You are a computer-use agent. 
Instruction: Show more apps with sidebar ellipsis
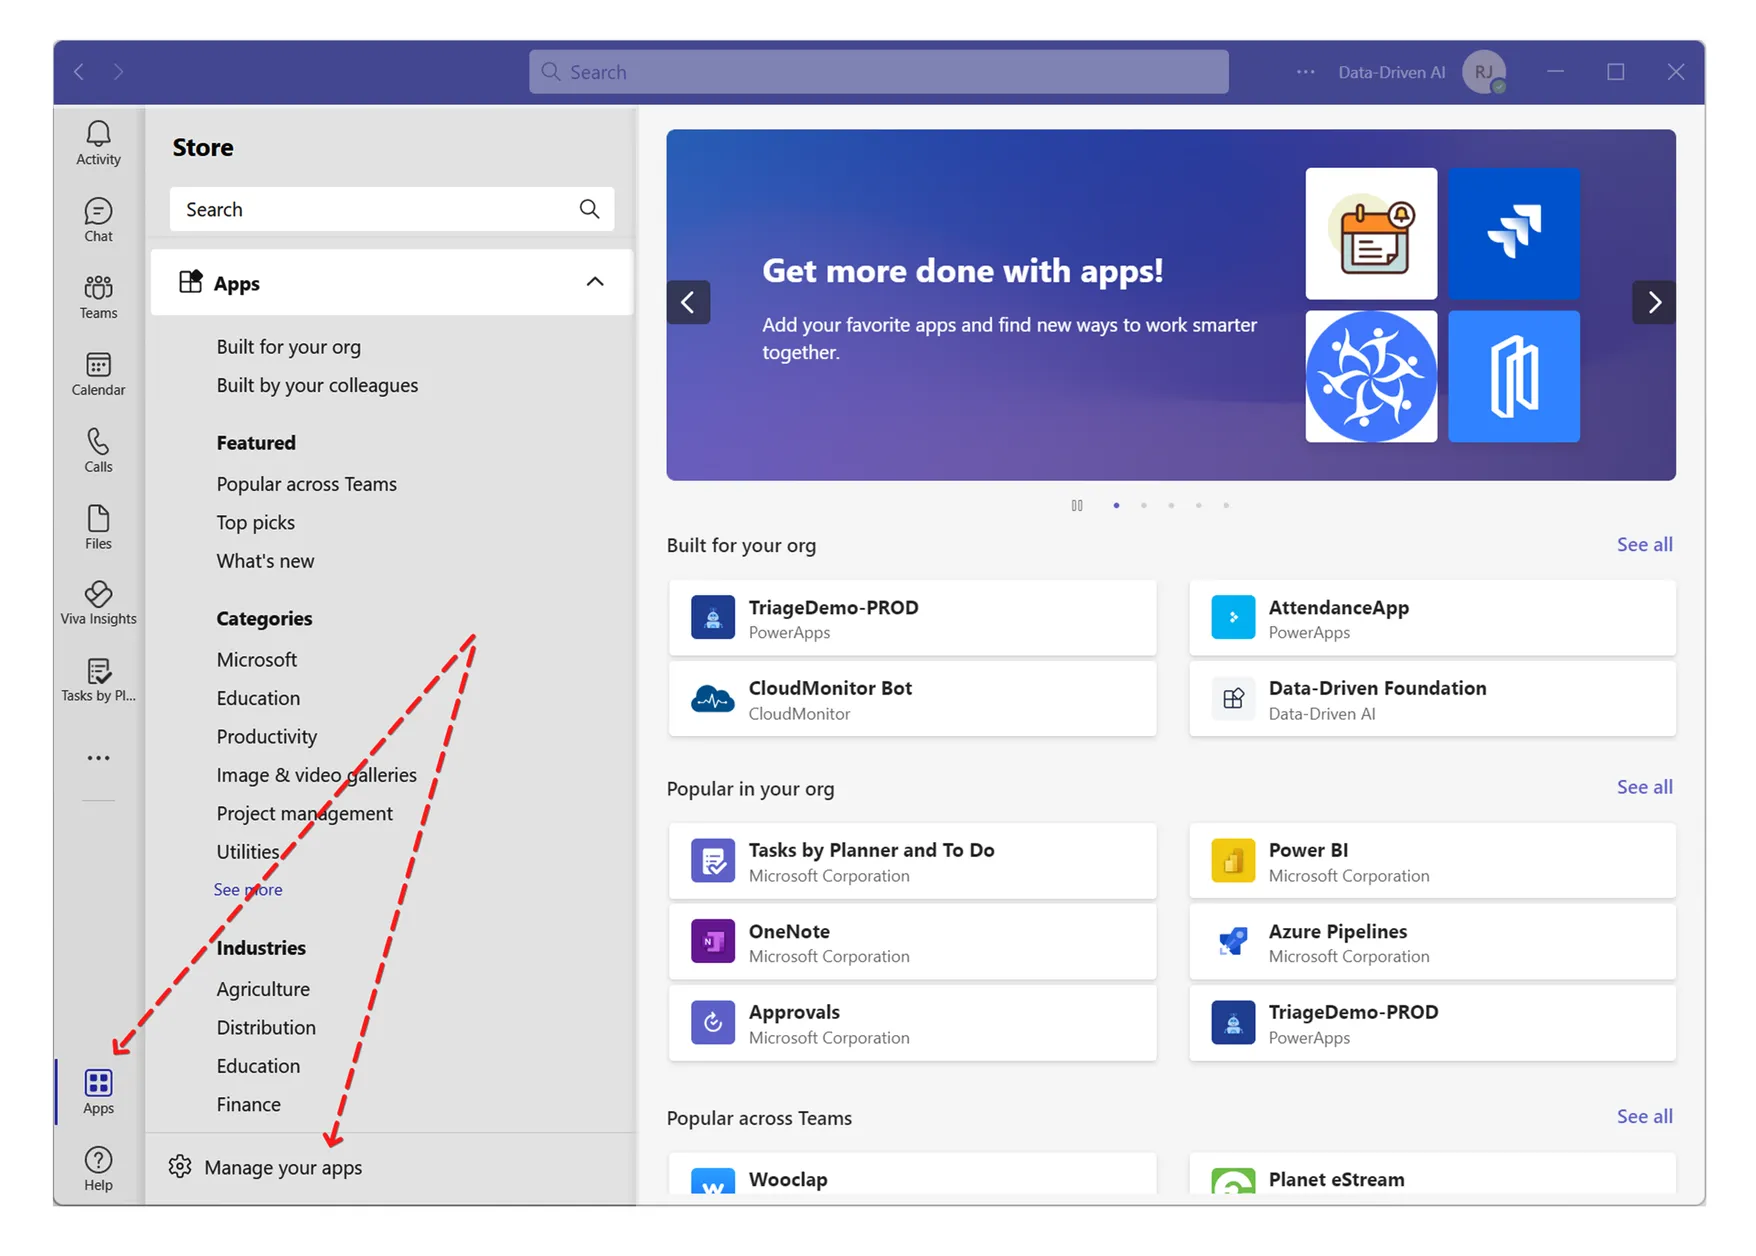pos(98,758)
